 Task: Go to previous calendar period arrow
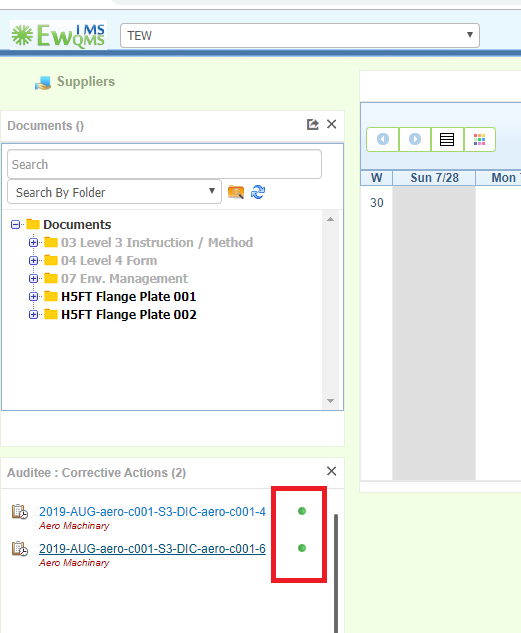click(x=383, y=139)
